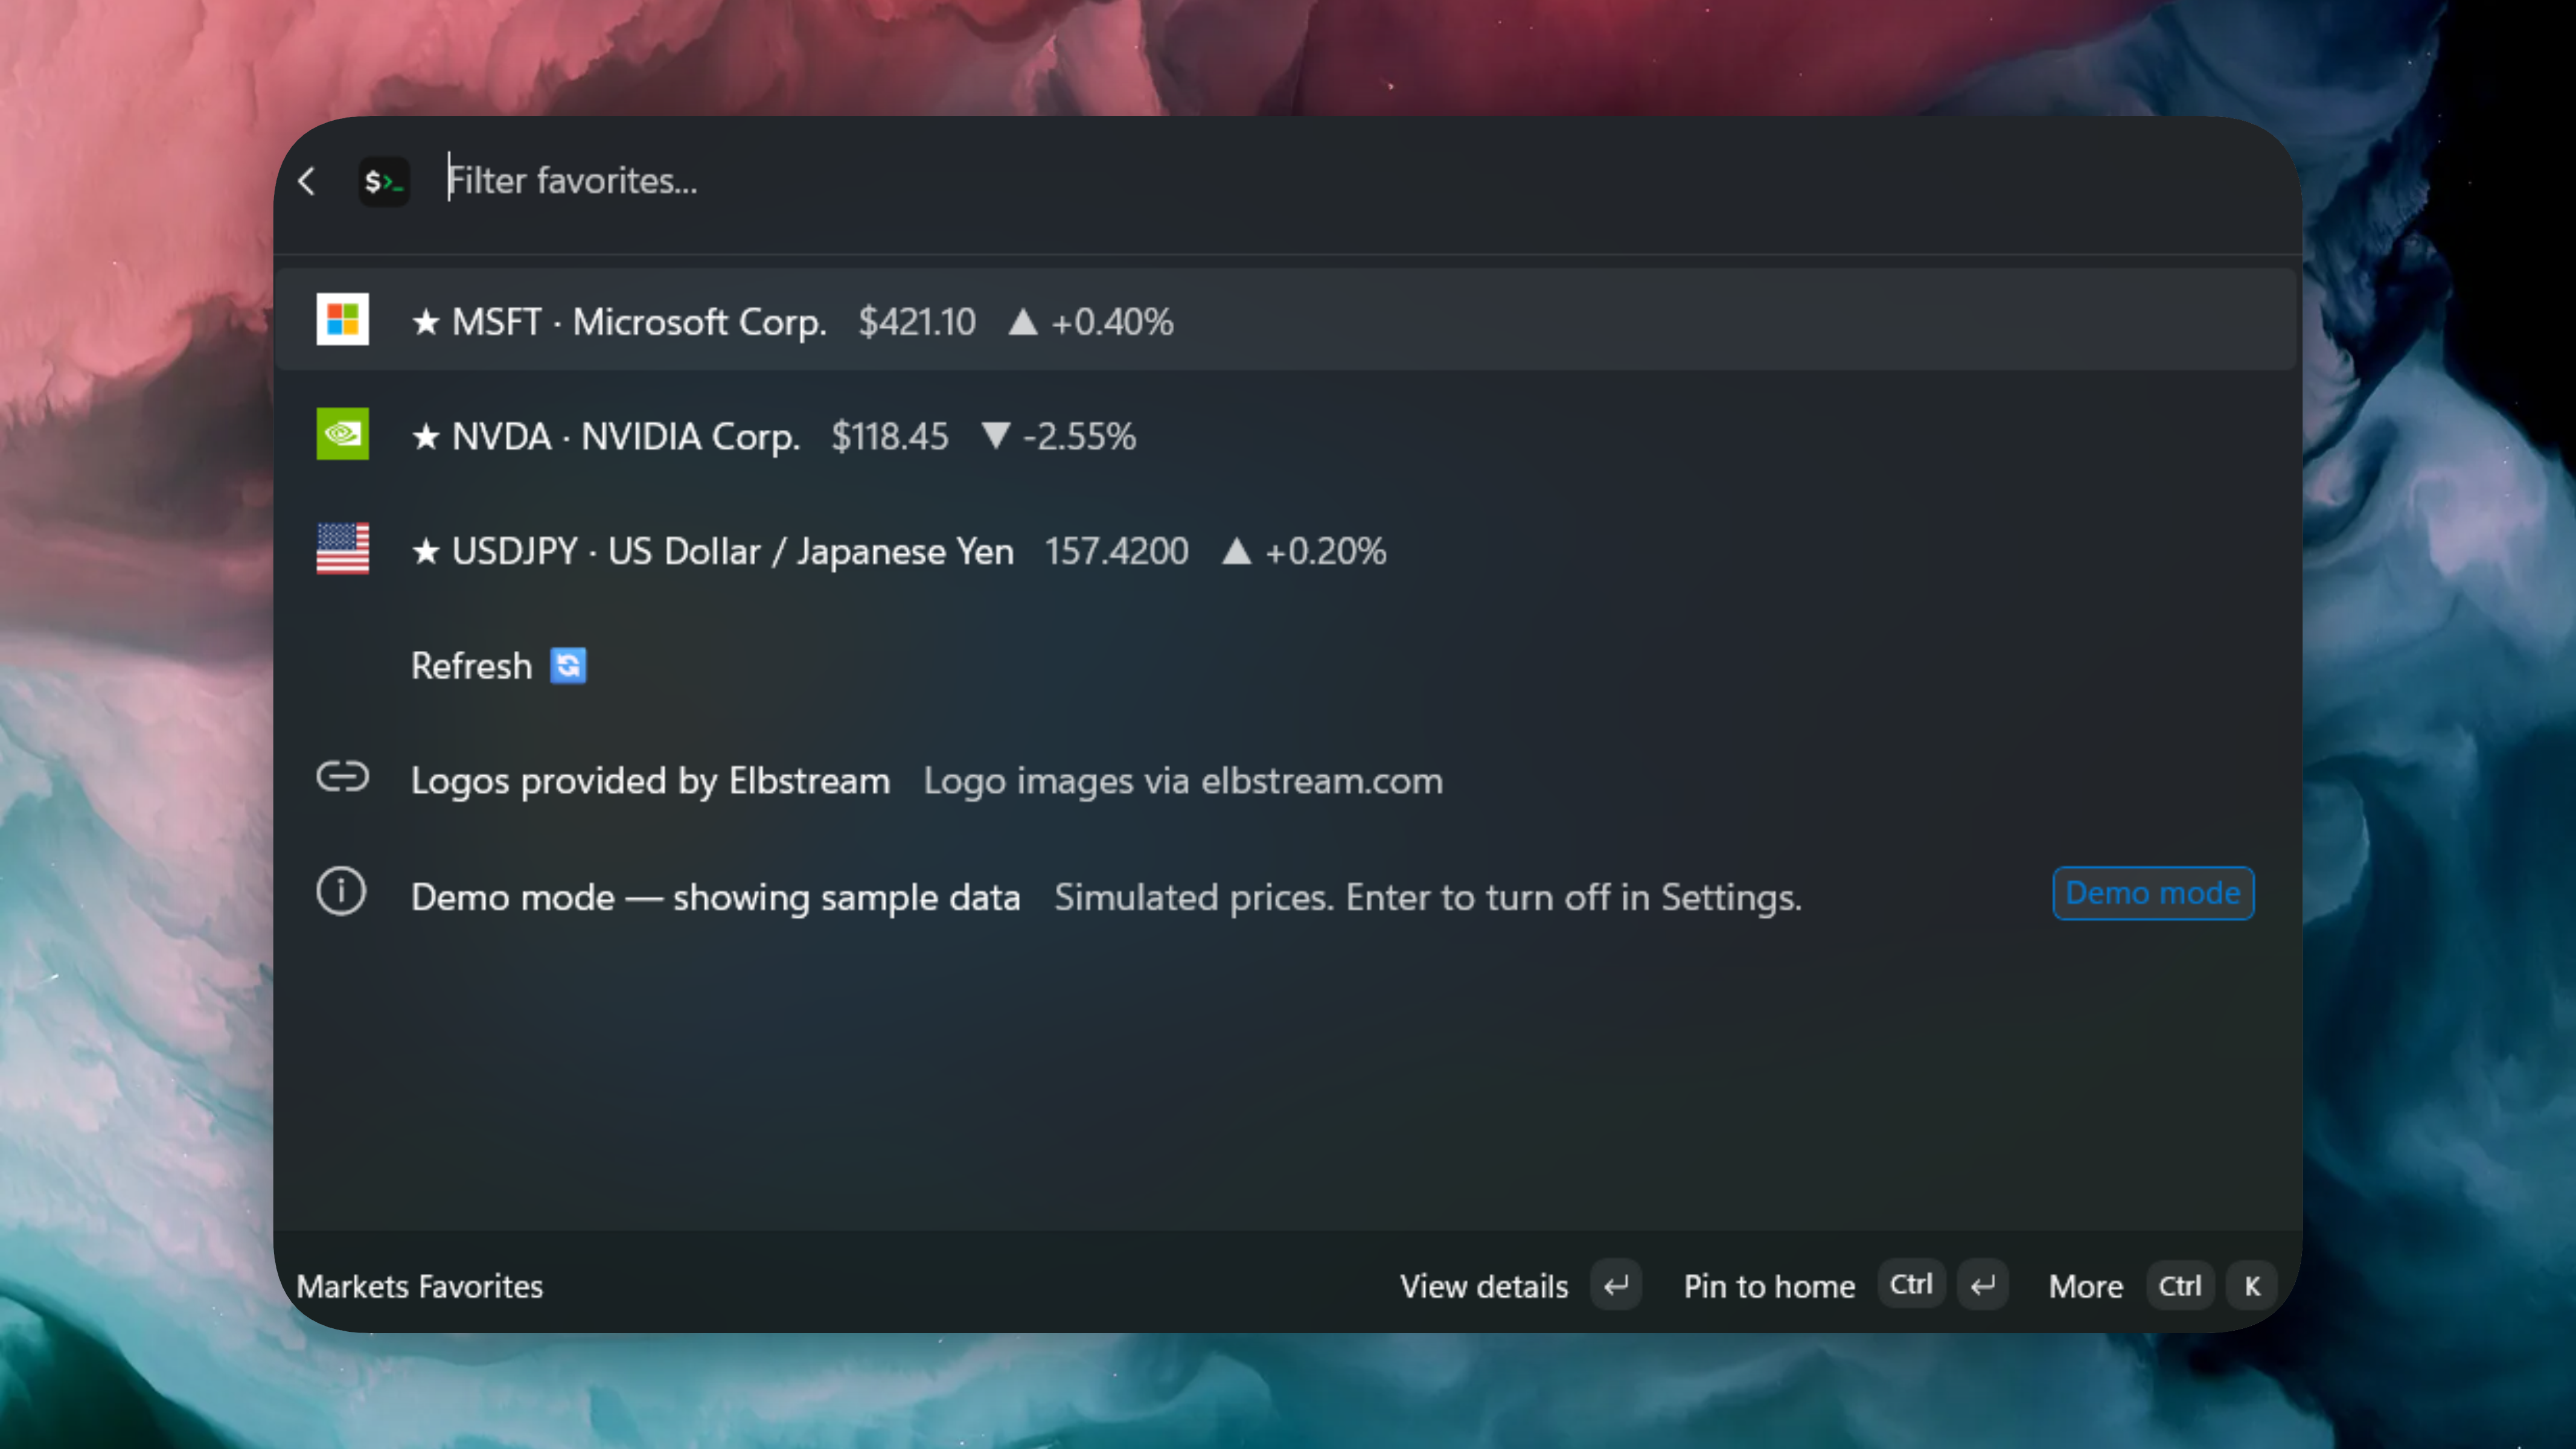Click the blue refresh arrows icon
This screenshot has width=2576, height=1449.
[568, 665]
